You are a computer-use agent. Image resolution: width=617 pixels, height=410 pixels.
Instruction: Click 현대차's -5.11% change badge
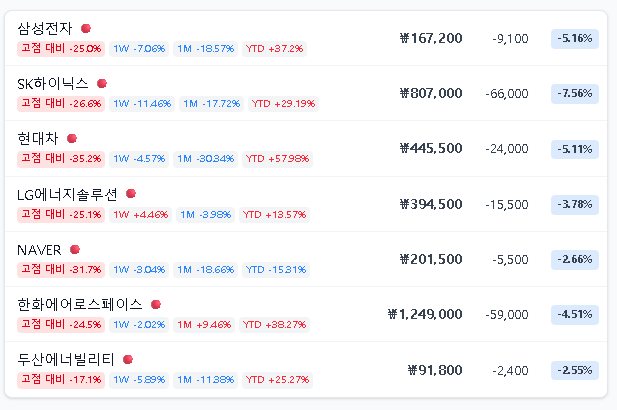574,149
